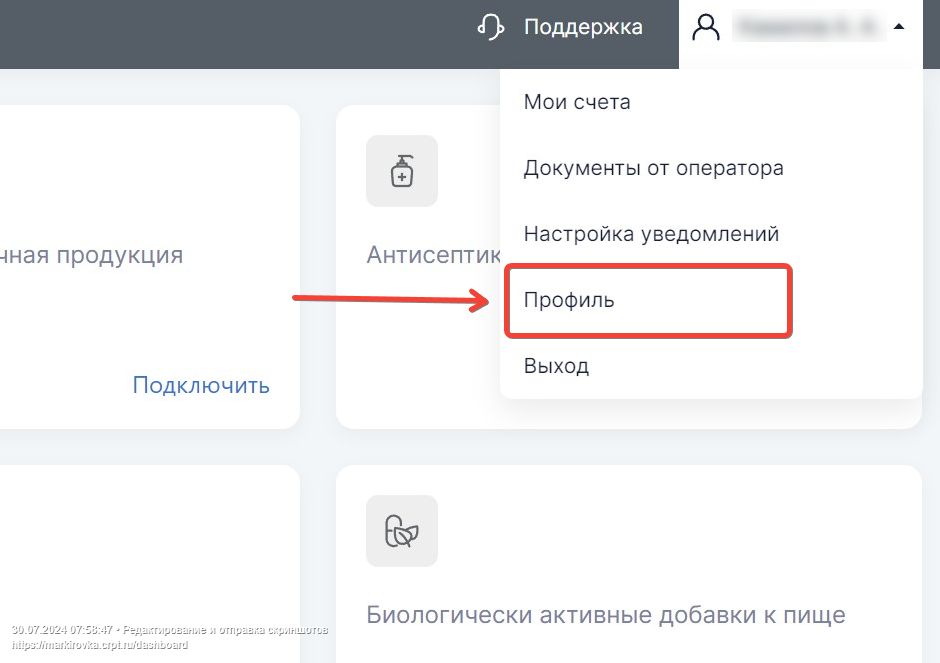Click the blurred user name

pyautogui.click(x=809, y=27)
